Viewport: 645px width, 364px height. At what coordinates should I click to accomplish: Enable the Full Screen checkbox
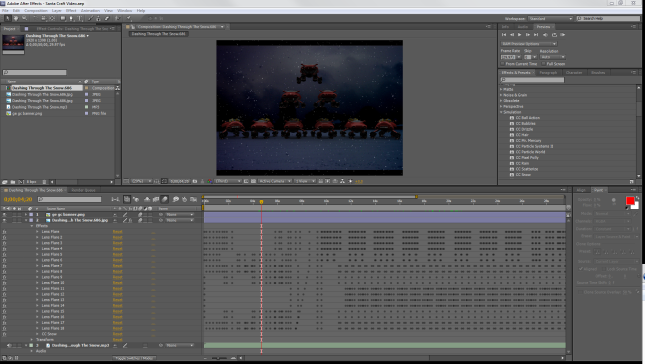543,64
